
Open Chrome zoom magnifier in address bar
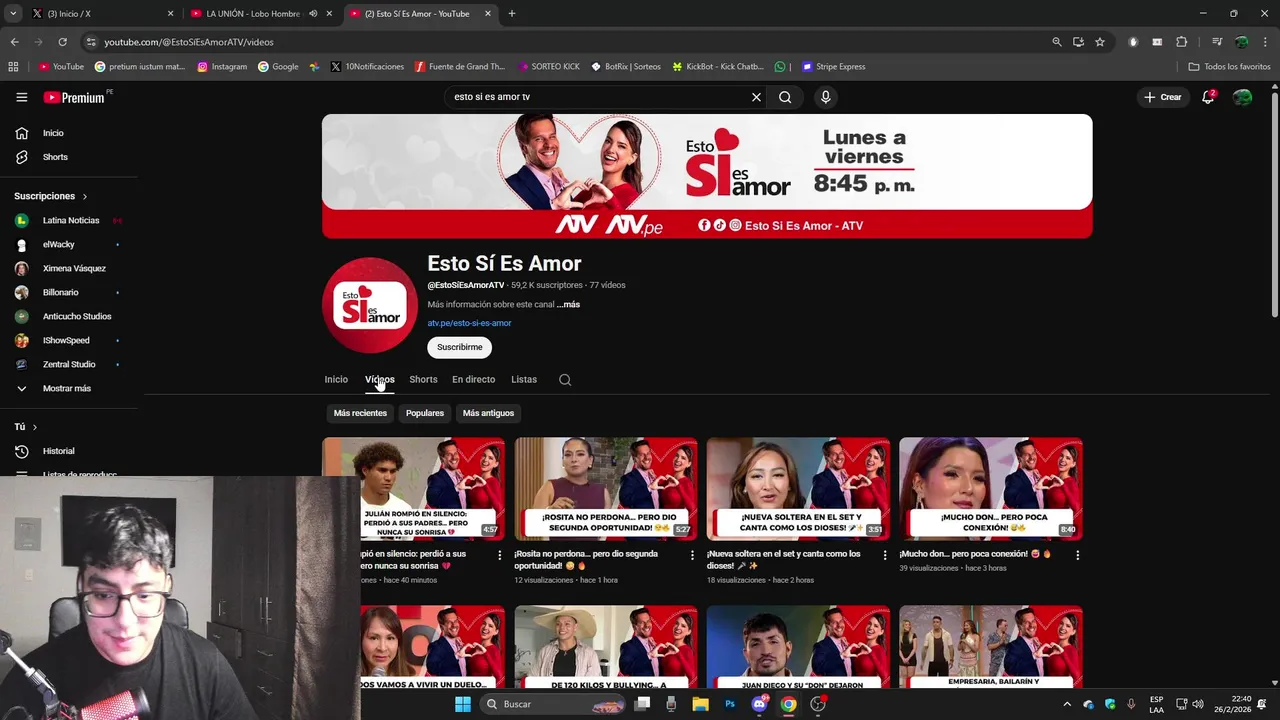[1057, 42]
